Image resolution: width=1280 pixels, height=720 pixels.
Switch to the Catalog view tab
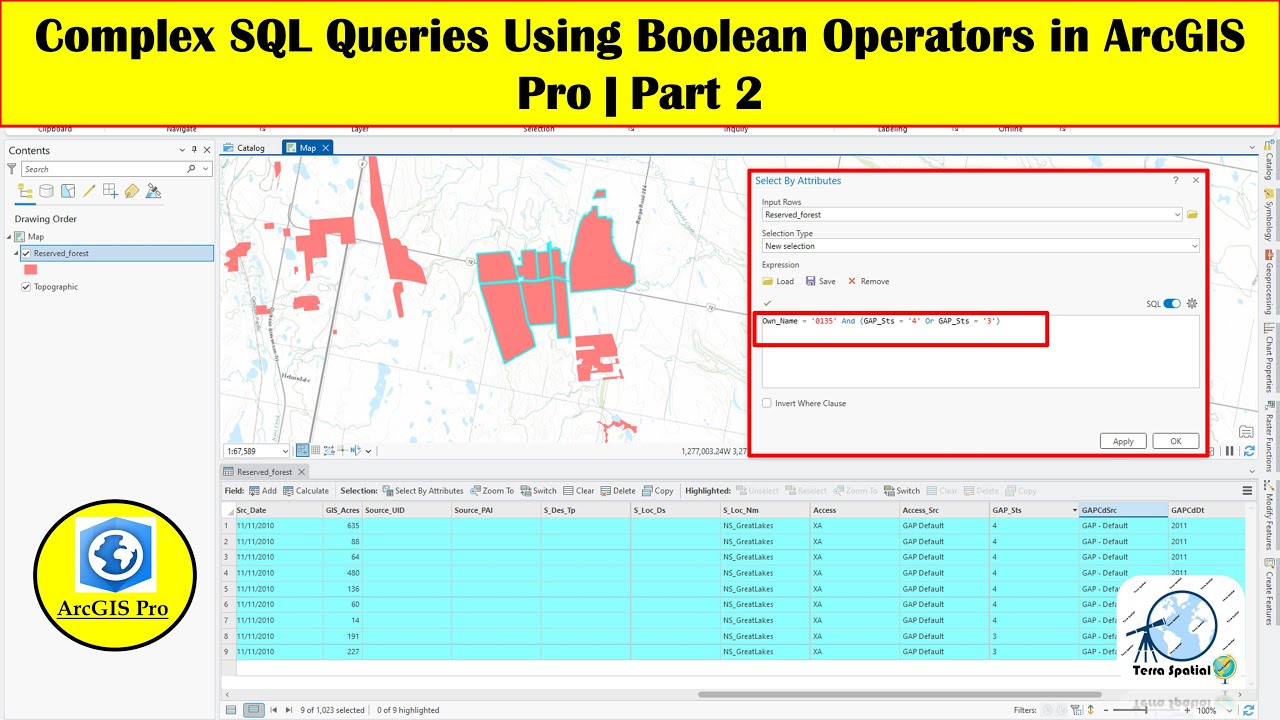(x=245, y=148)
